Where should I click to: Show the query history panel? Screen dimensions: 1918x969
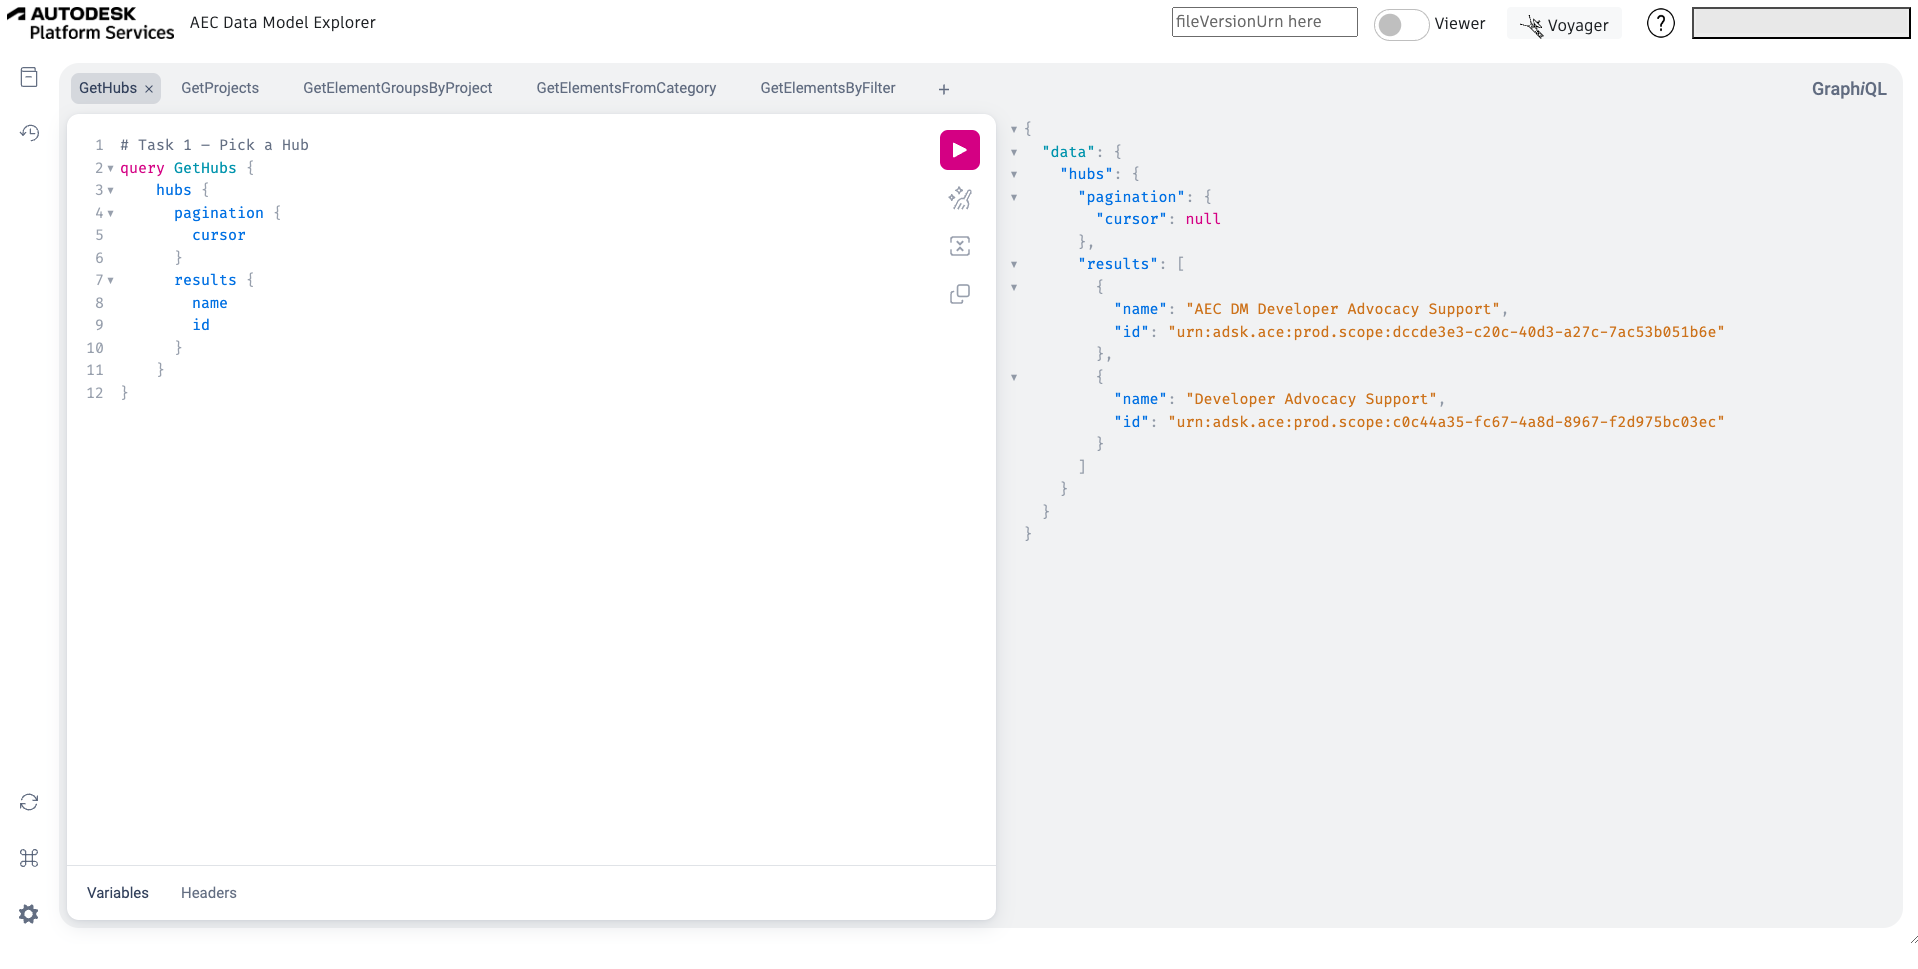tap(29, 133)
